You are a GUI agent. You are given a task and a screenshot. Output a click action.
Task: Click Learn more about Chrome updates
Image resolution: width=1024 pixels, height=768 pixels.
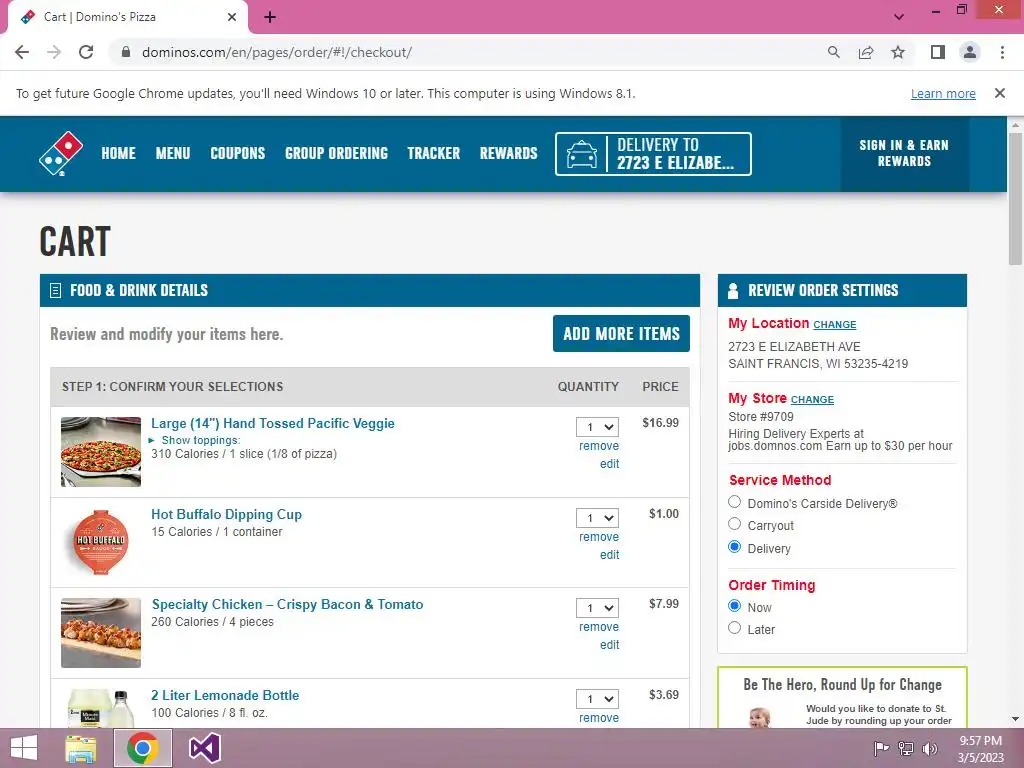(x=943, y=93)
